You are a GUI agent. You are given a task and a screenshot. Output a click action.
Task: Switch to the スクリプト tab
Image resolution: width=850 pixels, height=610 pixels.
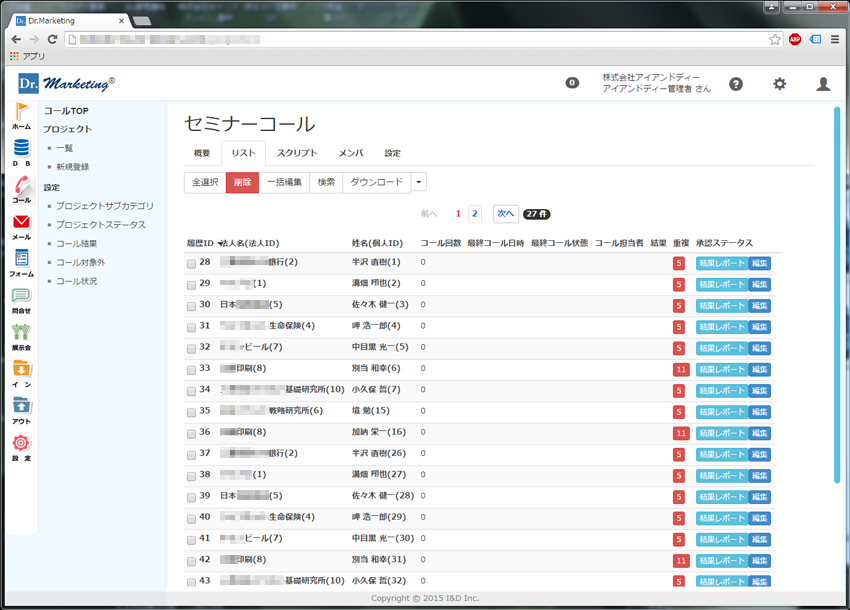(x=297, y=153)
